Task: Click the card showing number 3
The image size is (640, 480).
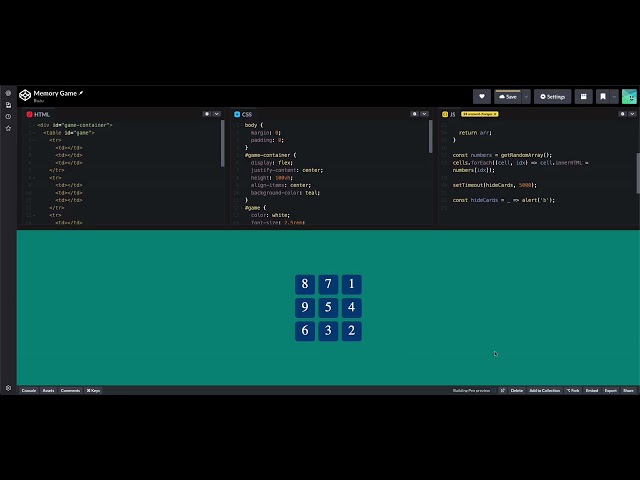Action: (x=328, y=331)
